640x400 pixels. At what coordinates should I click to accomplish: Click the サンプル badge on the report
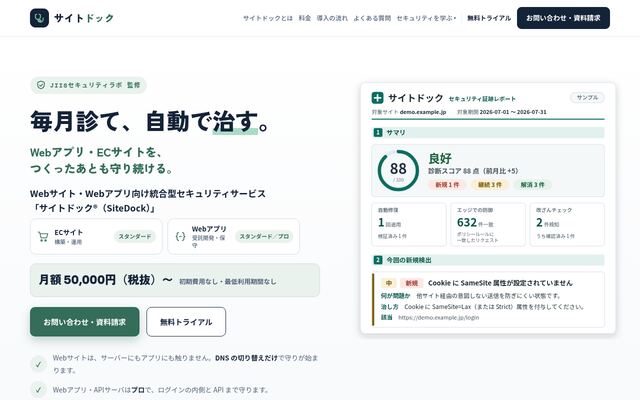pos(587,98)
